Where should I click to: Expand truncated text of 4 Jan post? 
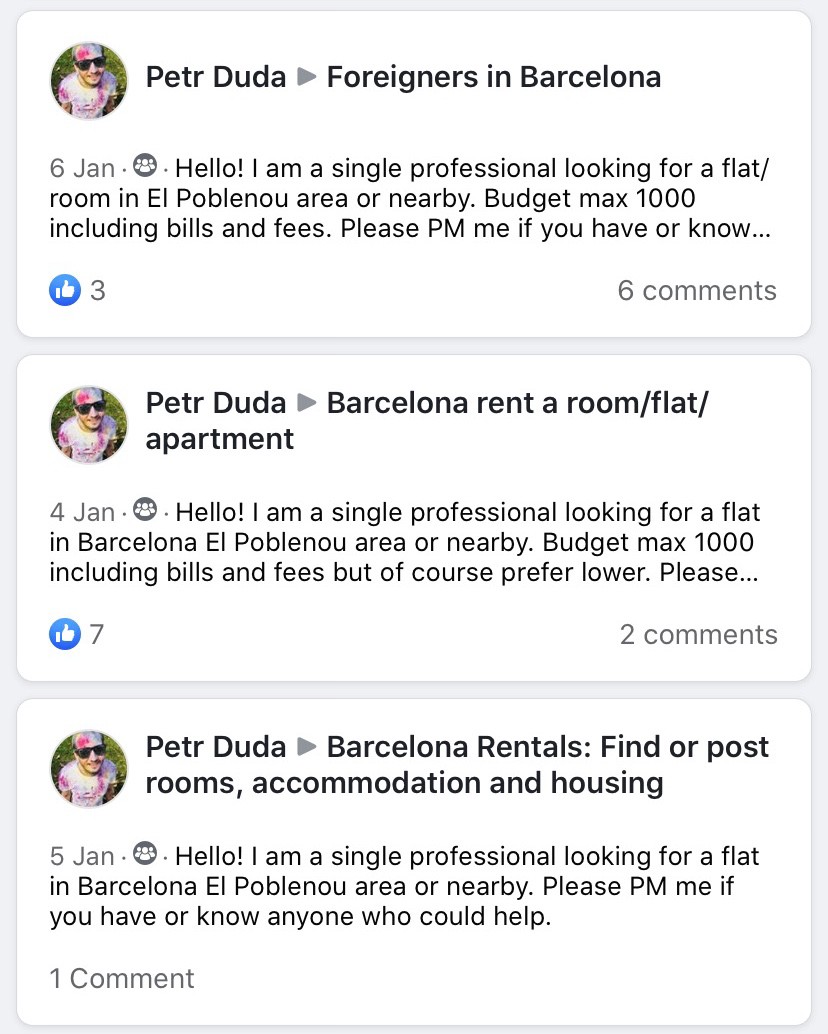click(x=749, y=573)
